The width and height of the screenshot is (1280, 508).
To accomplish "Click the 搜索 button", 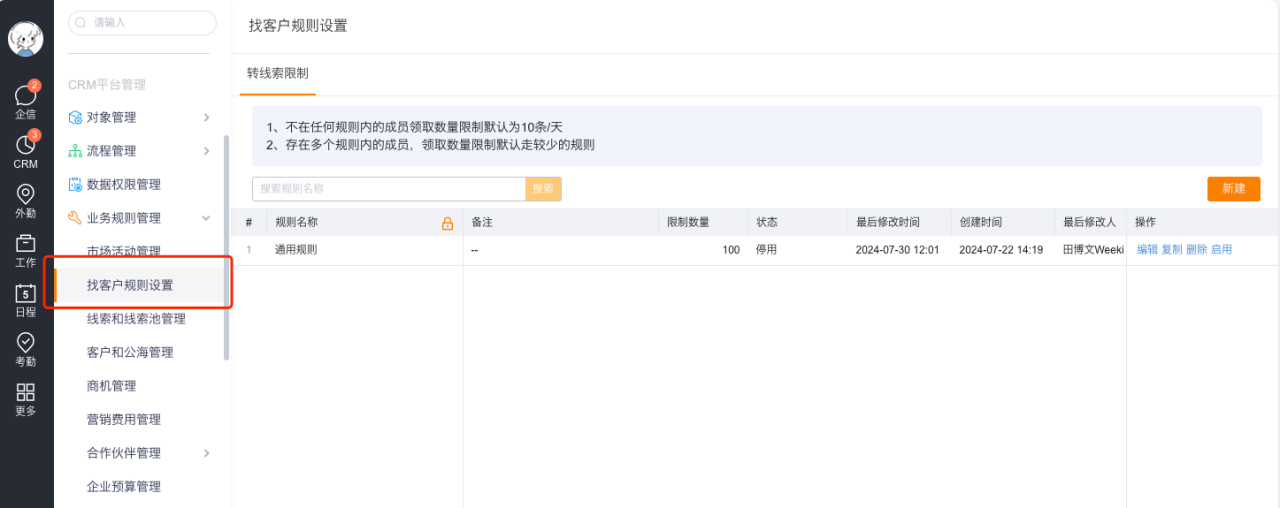I will pyautogui.click(x=543, y=189).
